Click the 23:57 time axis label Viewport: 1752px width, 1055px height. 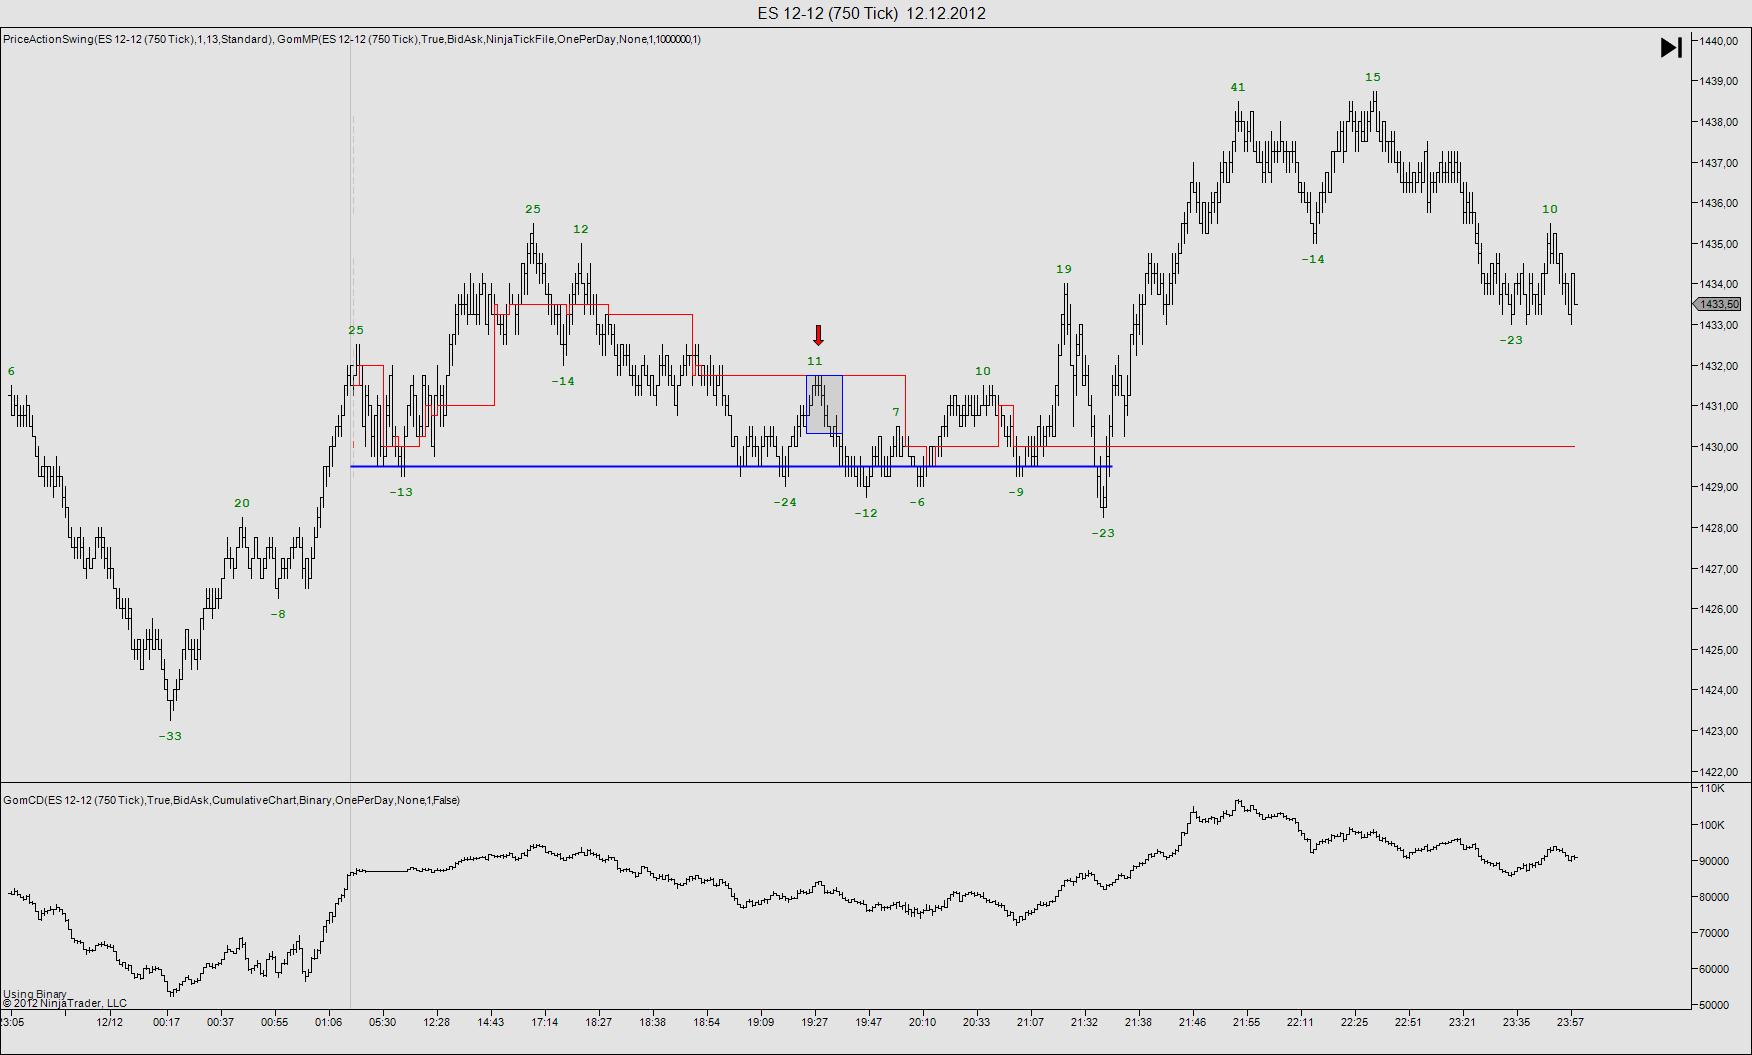[1570, 1022]
